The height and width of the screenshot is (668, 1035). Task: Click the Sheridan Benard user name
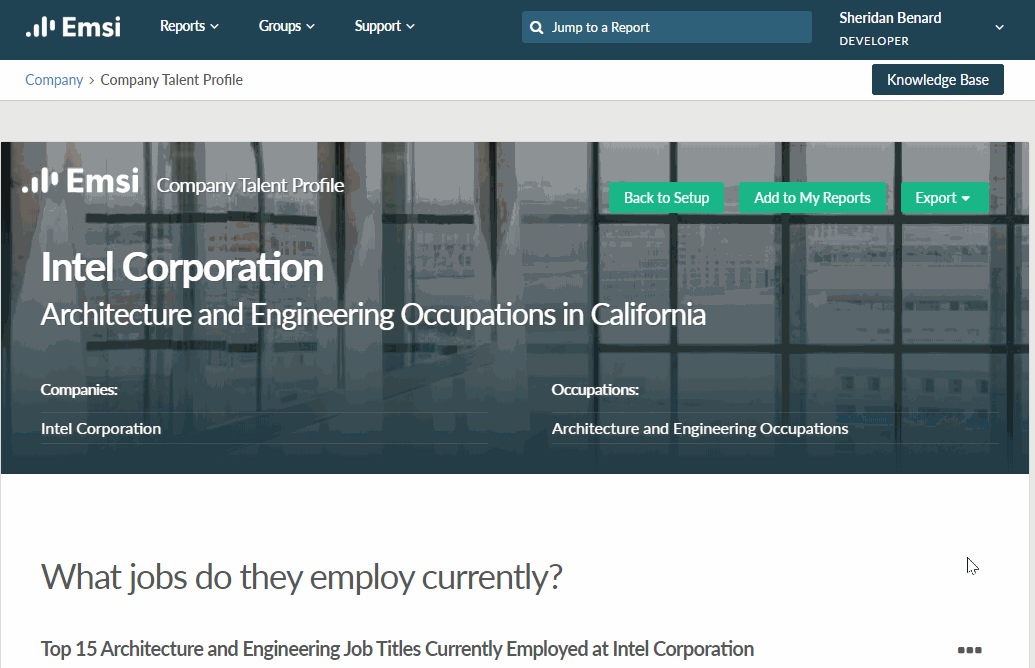tap(890, 18)
